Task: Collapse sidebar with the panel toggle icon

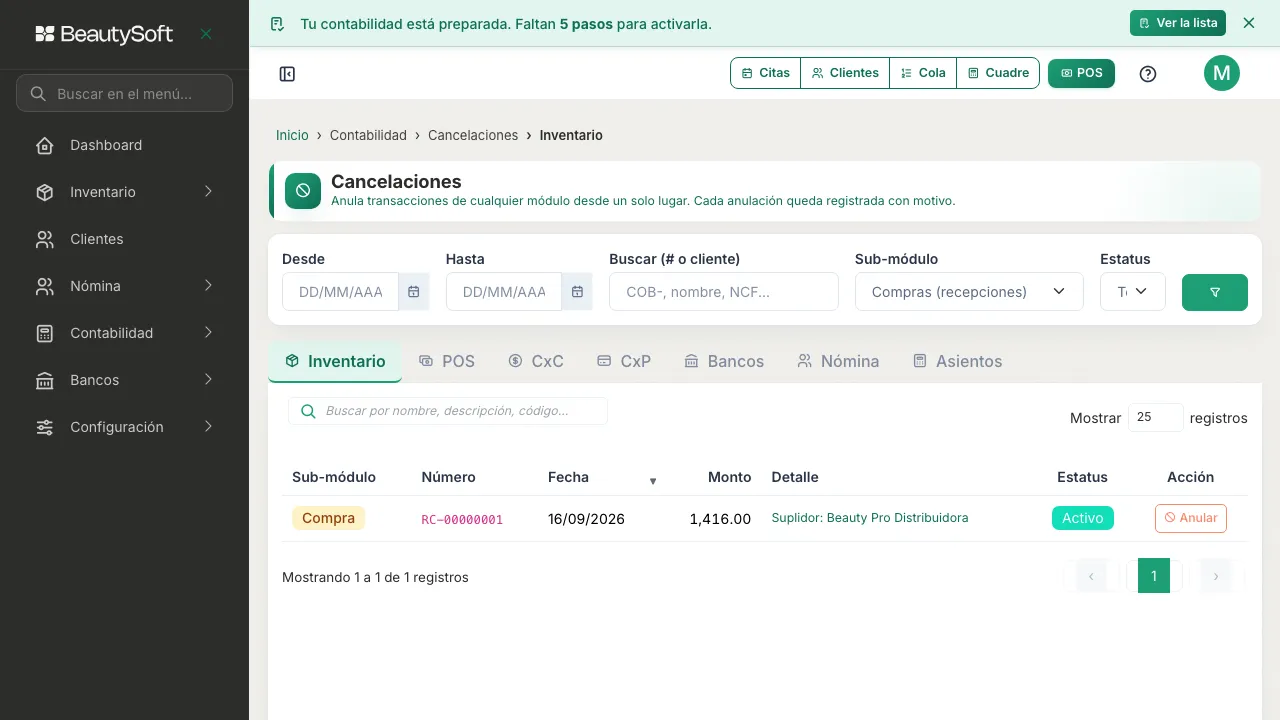Action: [287, 74]
